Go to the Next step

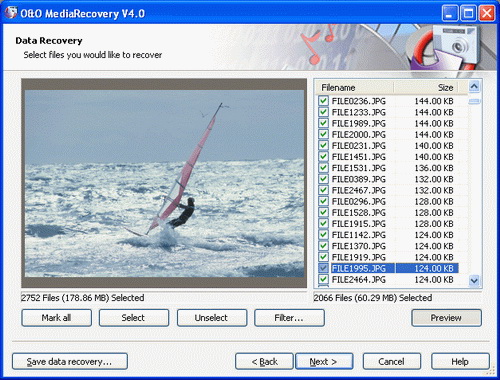coord(324,361)
